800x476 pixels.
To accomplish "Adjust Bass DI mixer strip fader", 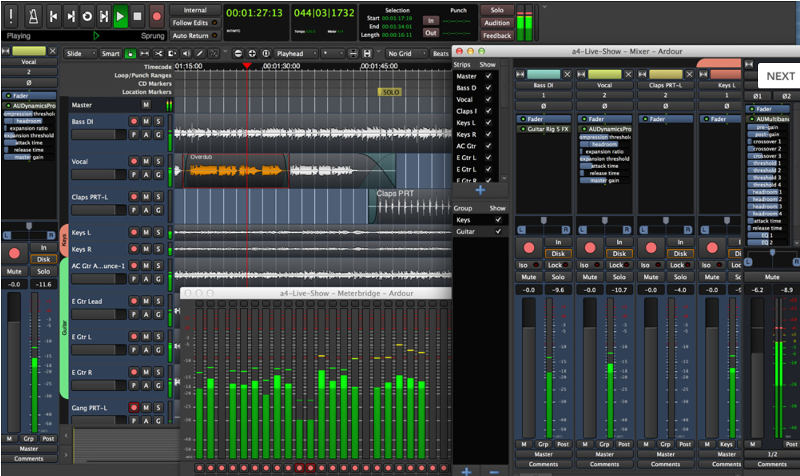I will [529, 367].
